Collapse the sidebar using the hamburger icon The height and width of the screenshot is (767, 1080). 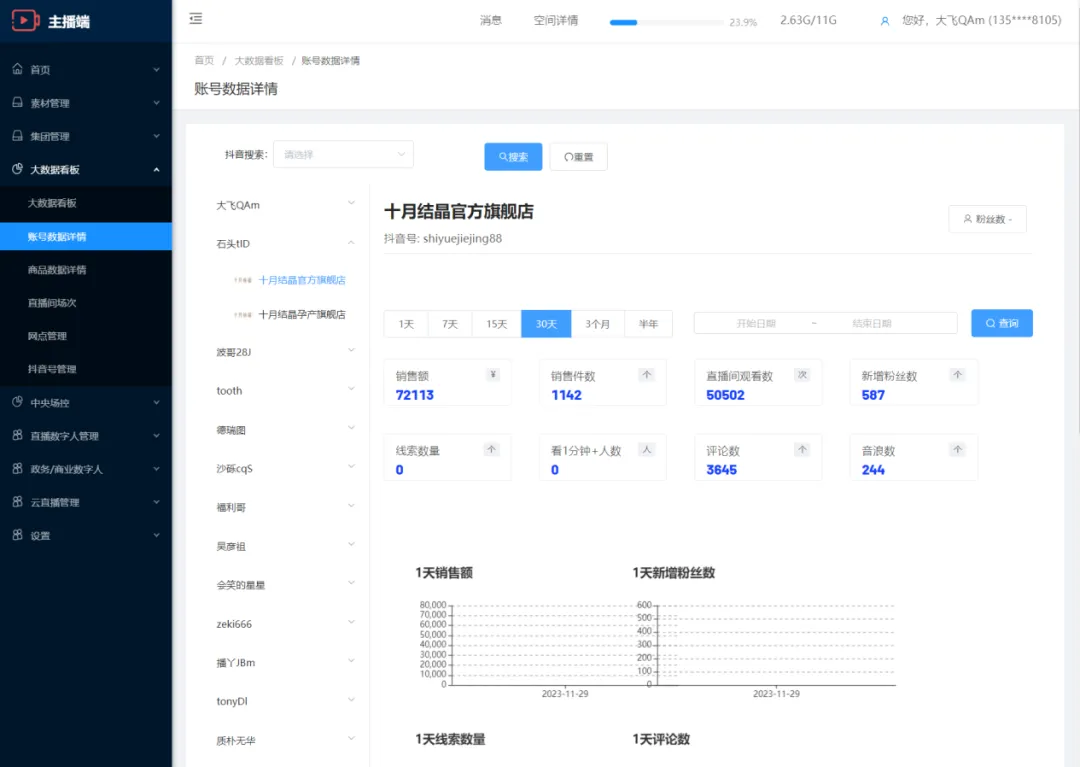pyautogui.click(x=196, y=18)
